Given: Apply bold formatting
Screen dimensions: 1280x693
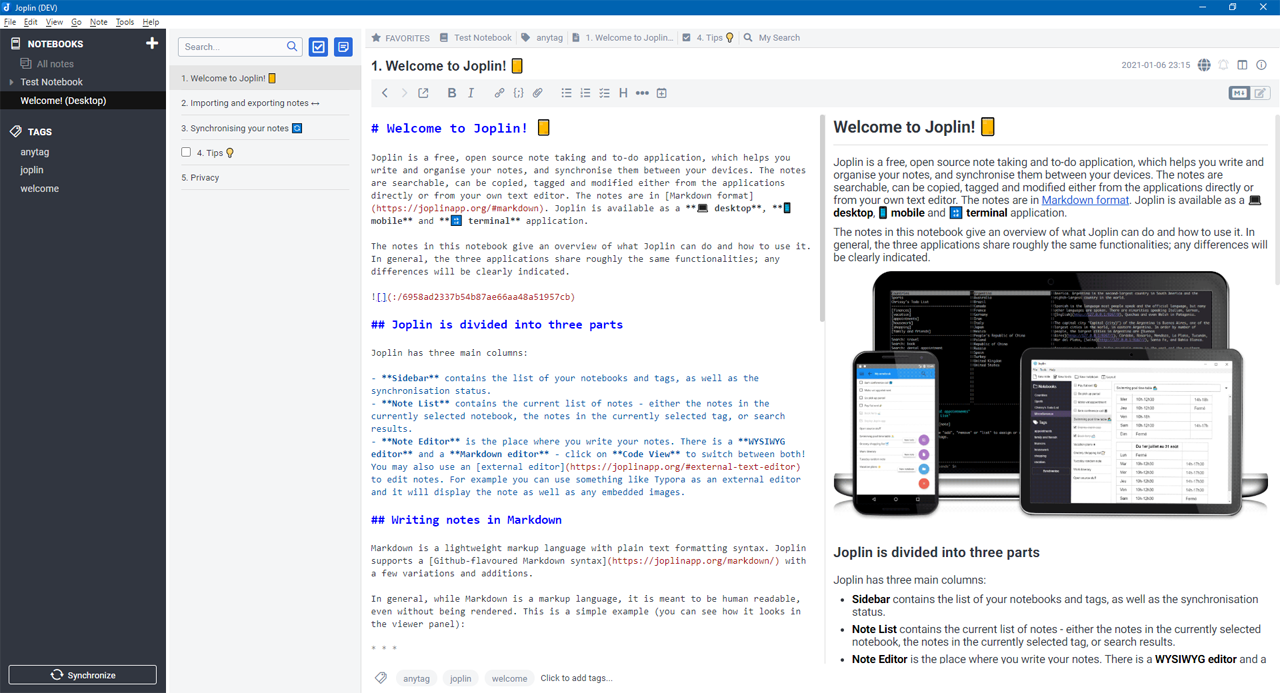Looking at the screenshot, I should pyautogui.click(x=452, y=93).
